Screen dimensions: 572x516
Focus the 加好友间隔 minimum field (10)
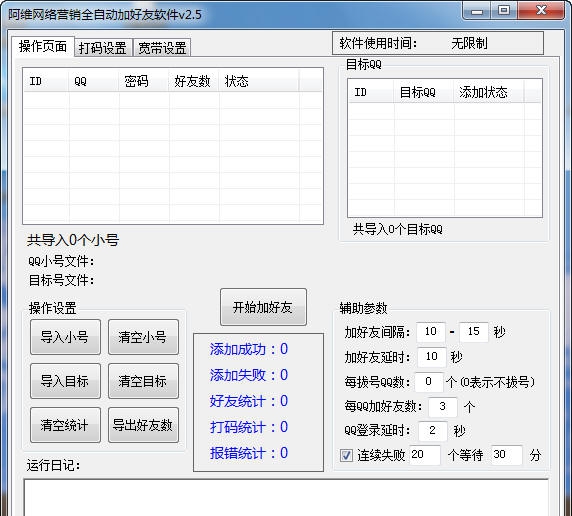point(430,332)
